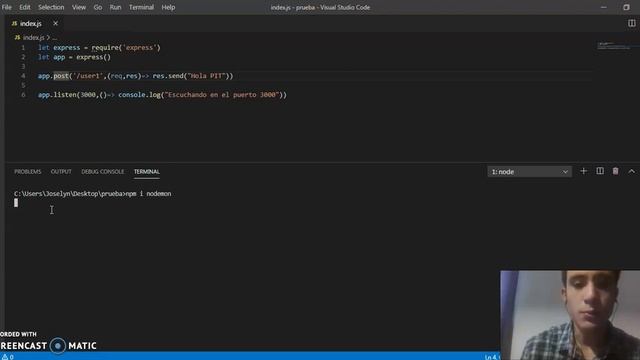This screenshot has height=360, width=640.
Task: Open the Go menu
Action: 98,7
